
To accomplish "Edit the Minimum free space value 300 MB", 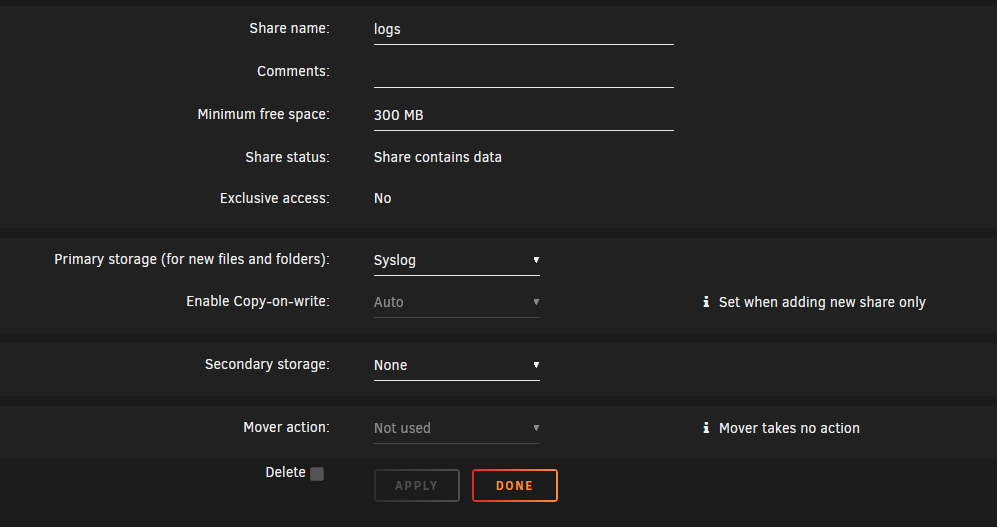I will (x=523, y=115).
